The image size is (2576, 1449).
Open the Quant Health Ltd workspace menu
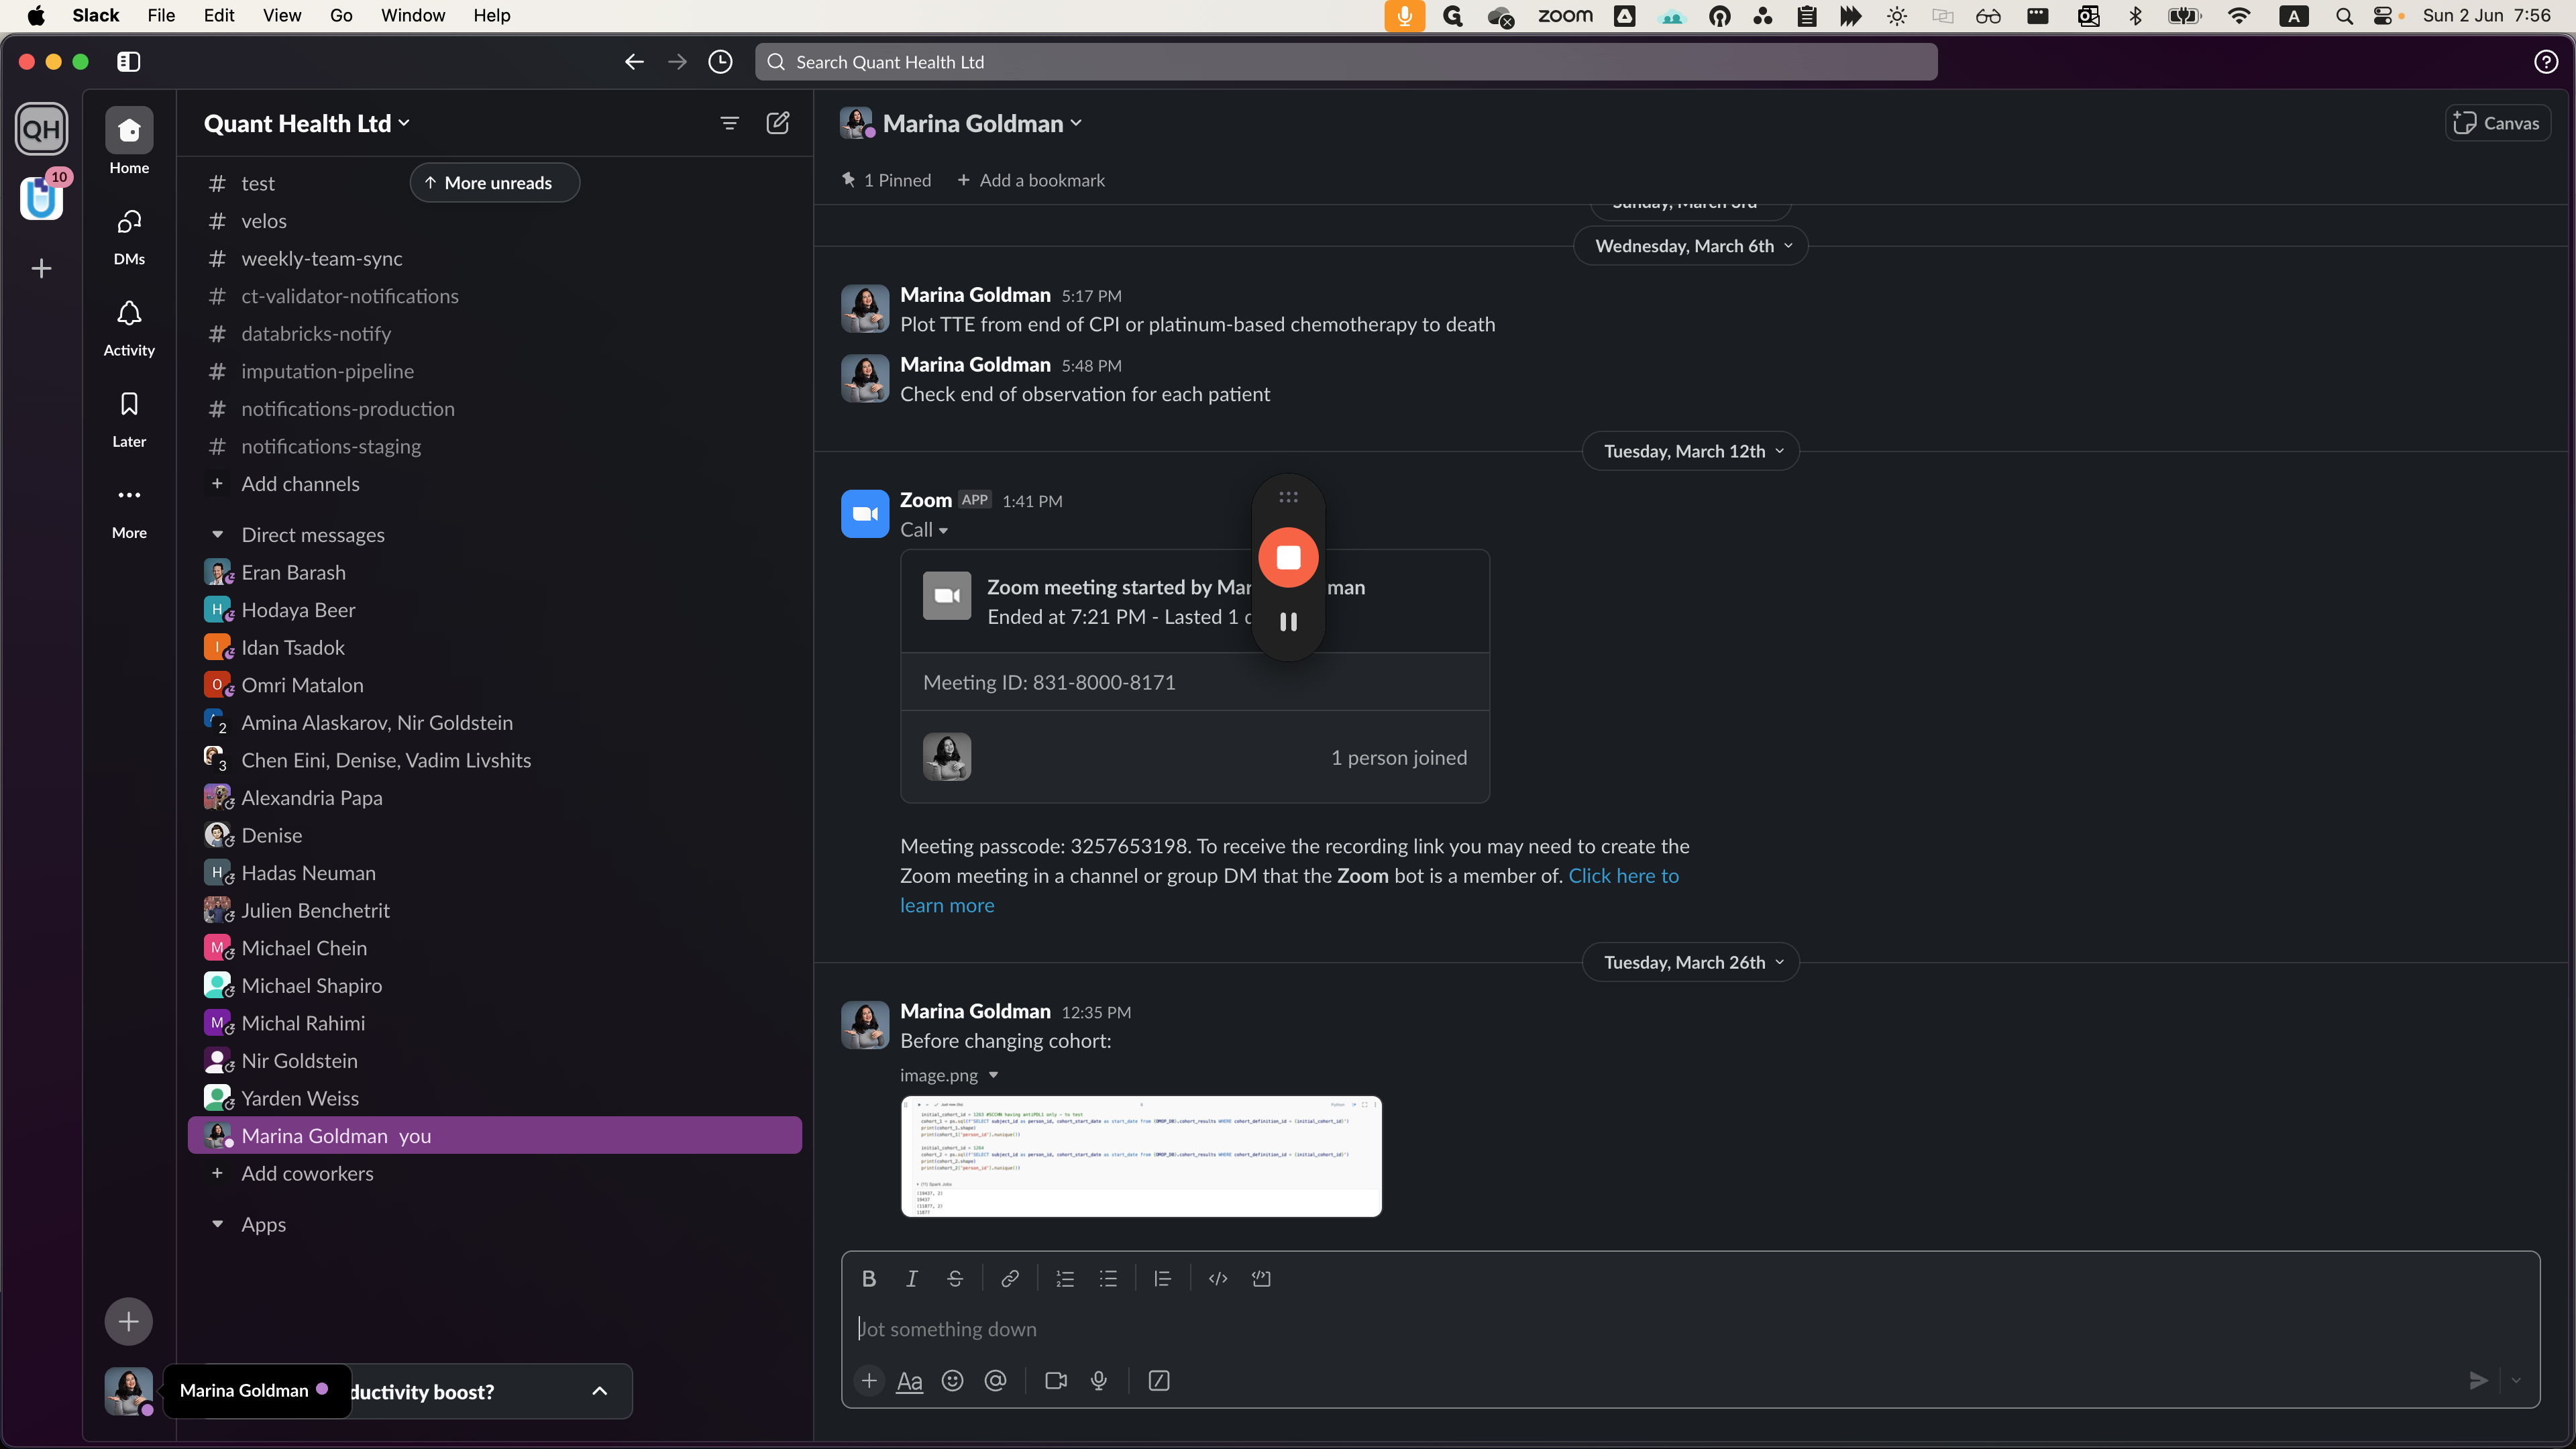click(x=306, y=123)
